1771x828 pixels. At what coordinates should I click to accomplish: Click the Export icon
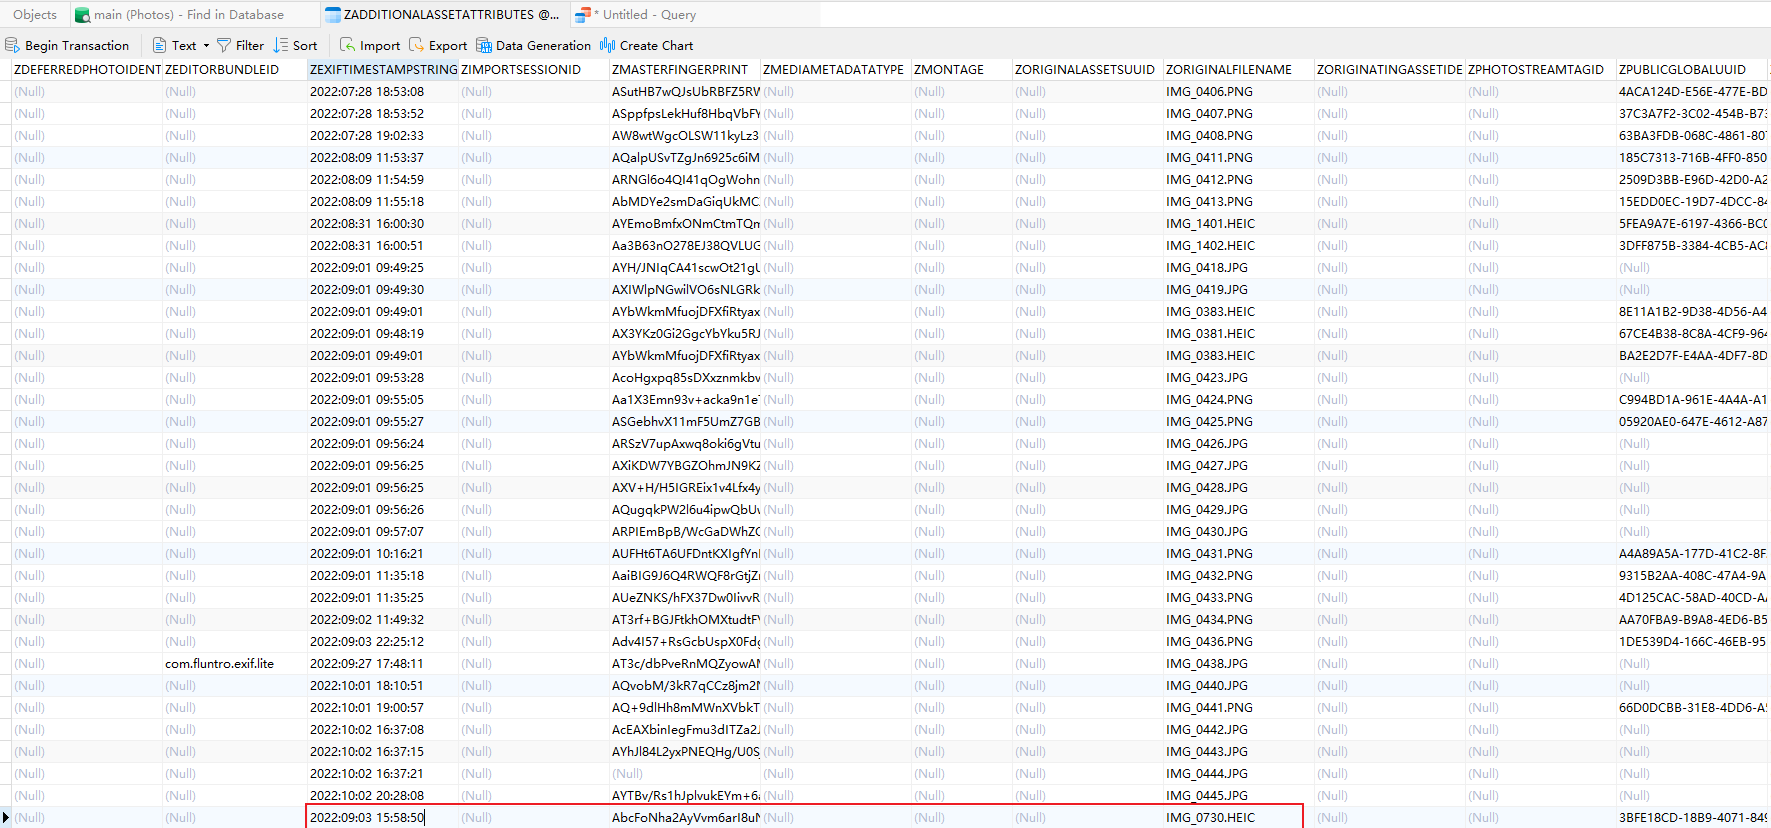(417, 45)
